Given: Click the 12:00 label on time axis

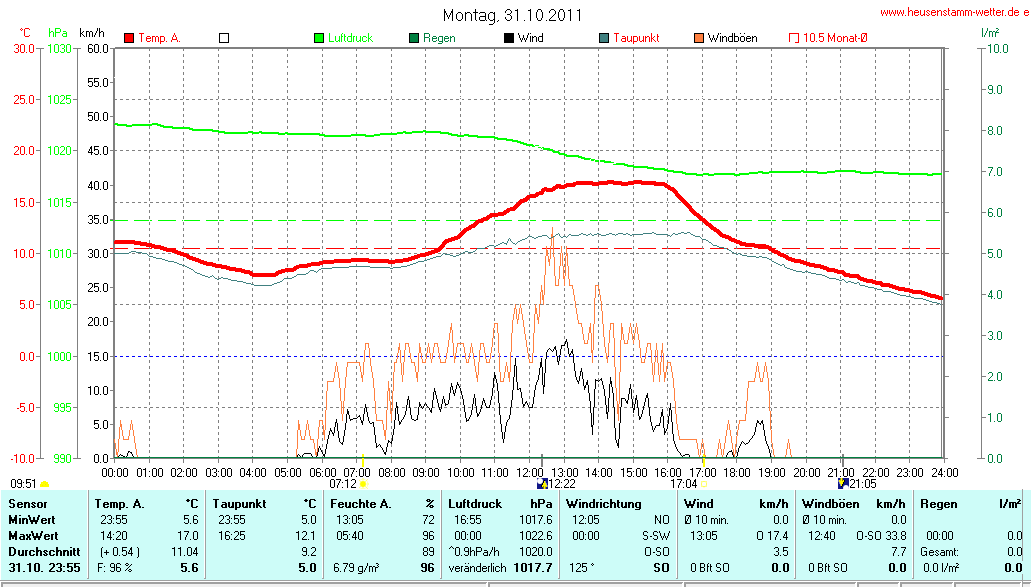Looking at the screenshot, I should 529,471.
